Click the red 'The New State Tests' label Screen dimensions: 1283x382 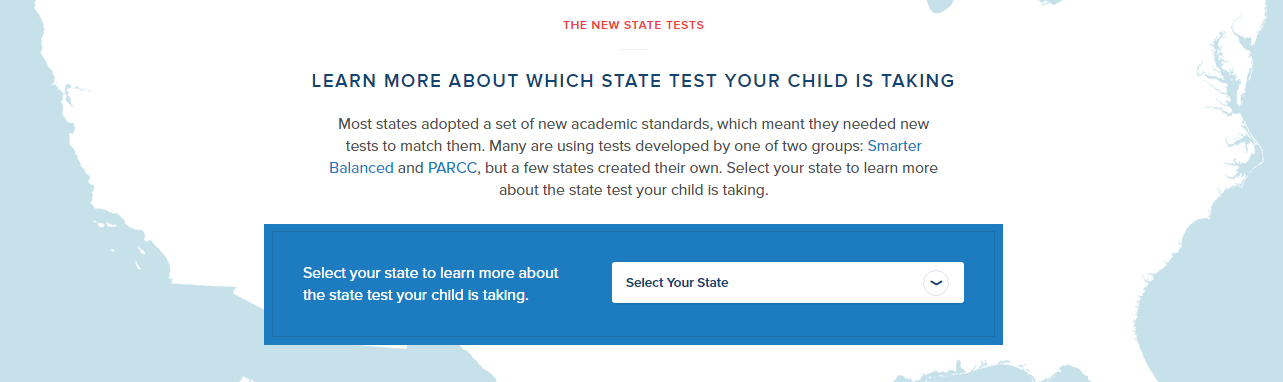click(x=633, y=25)
